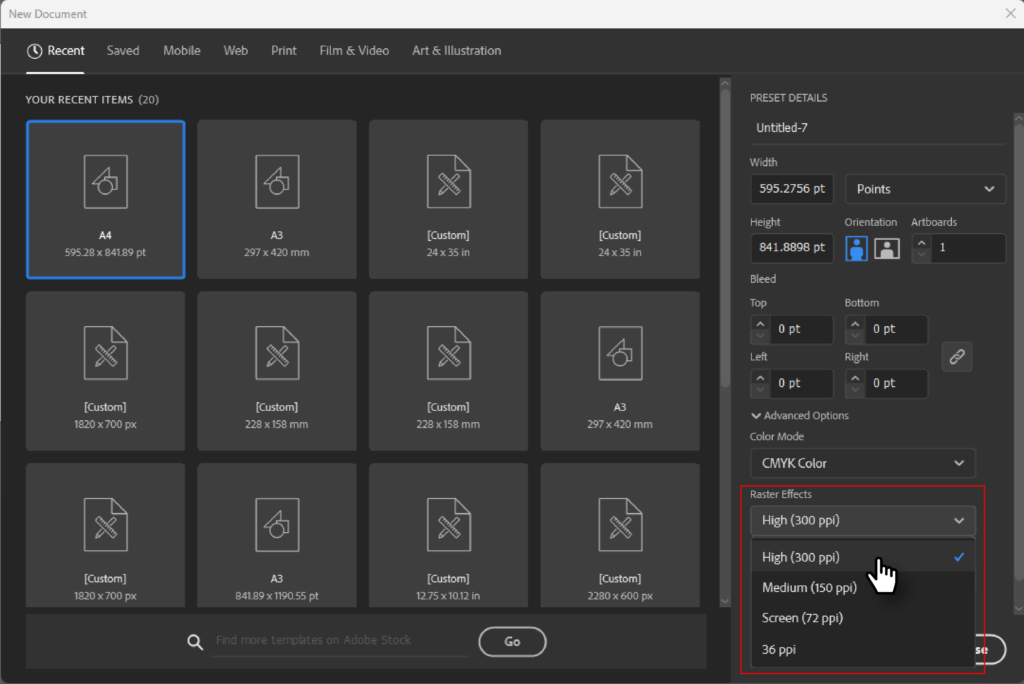Click the Top bleed 0 pt field
Screen dimensions: 1024x684
point(801,329)
